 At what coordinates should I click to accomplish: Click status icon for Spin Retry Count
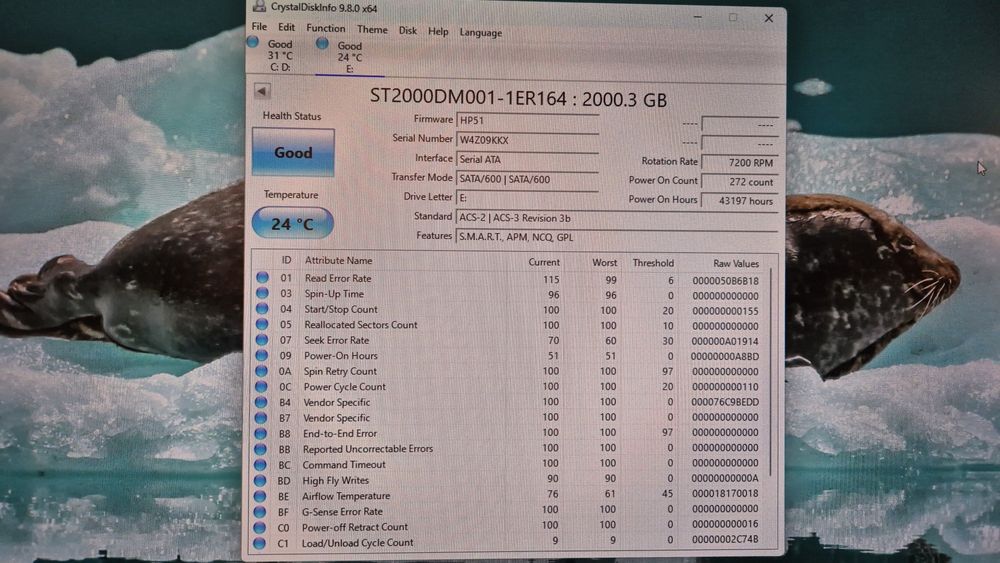coord(261,370)
